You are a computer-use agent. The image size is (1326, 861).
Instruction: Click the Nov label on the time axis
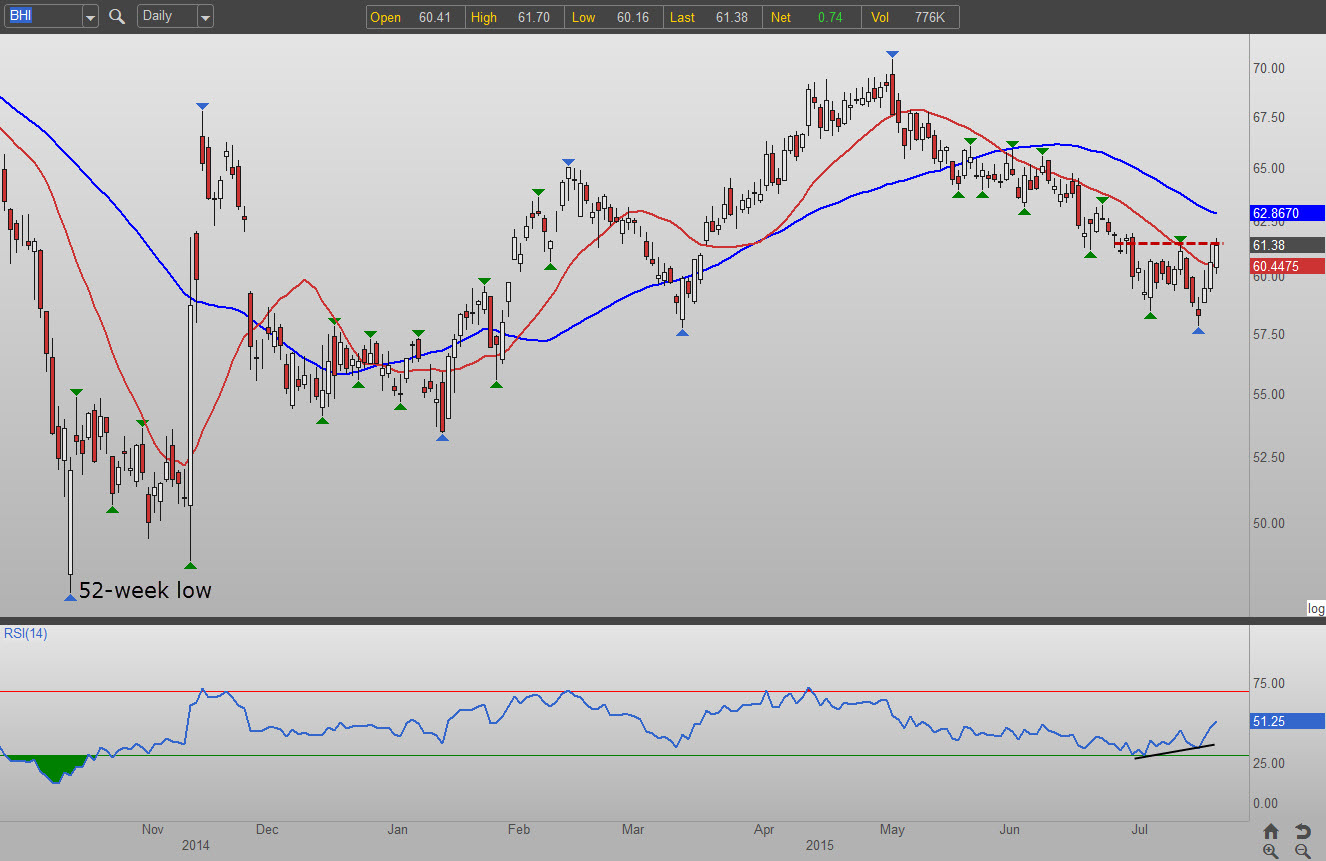pos(153,829)
